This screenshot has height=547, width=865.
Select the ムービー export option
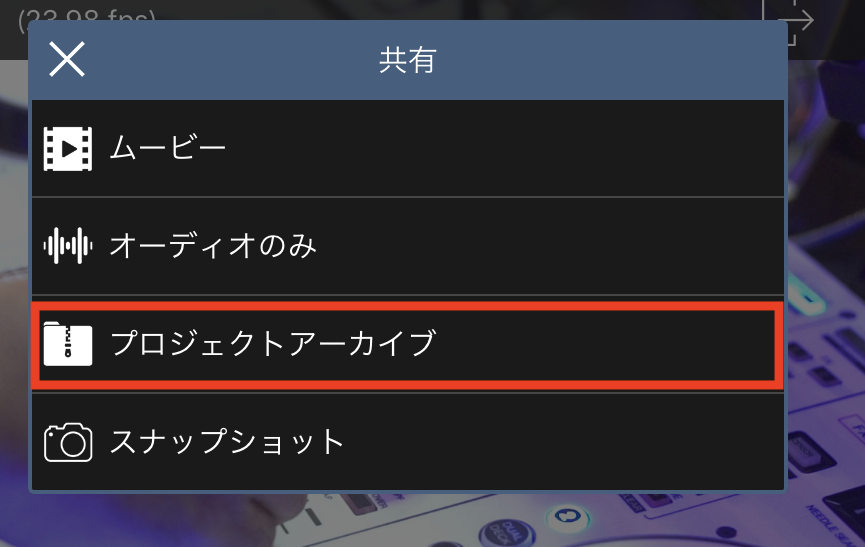pos(167,149)
